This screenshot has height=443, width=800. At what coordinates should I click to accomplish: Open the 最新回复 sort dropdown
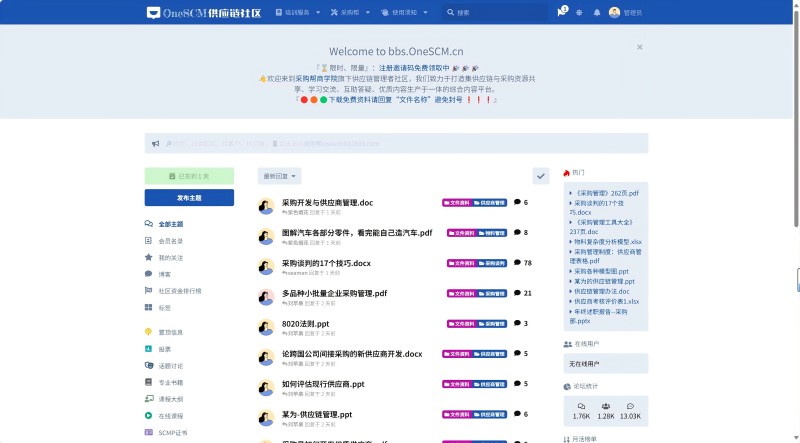(280, 176)
